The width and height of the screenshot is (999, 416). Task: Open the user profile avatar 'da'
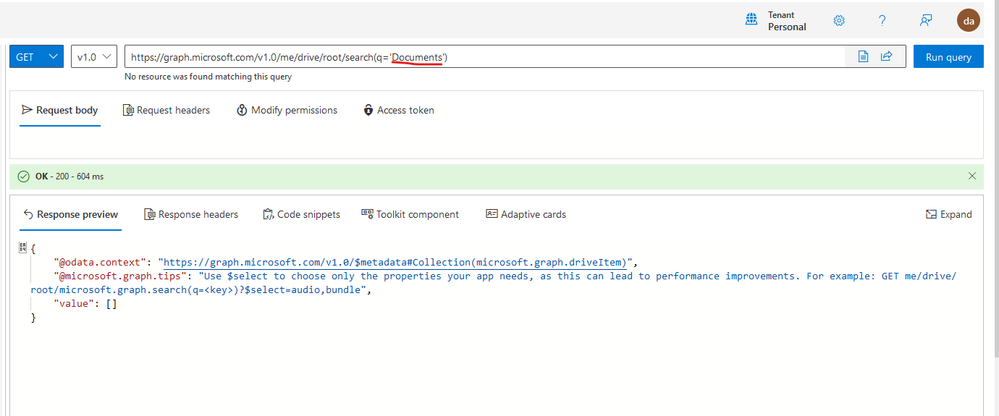tap(968, 20)
